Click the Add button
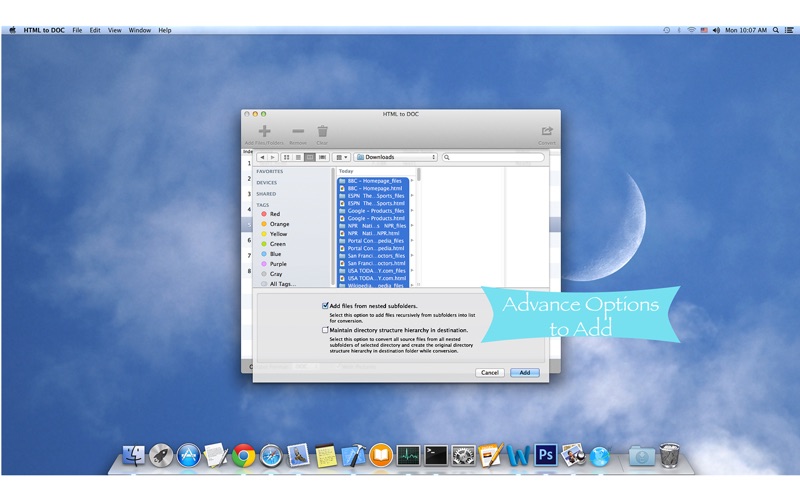 point(524,372)
